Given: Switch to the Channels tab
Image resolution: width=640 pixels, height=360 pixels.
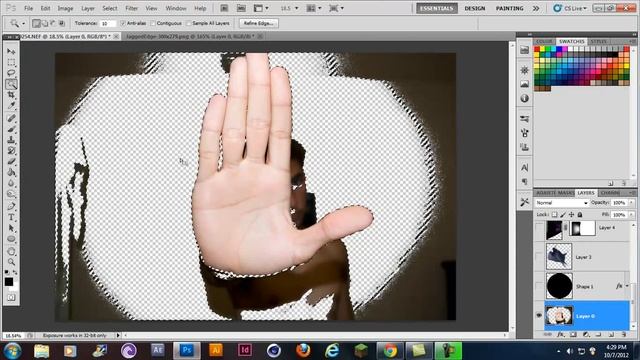Looking at the screenshot, I should [x=611, y=193].
